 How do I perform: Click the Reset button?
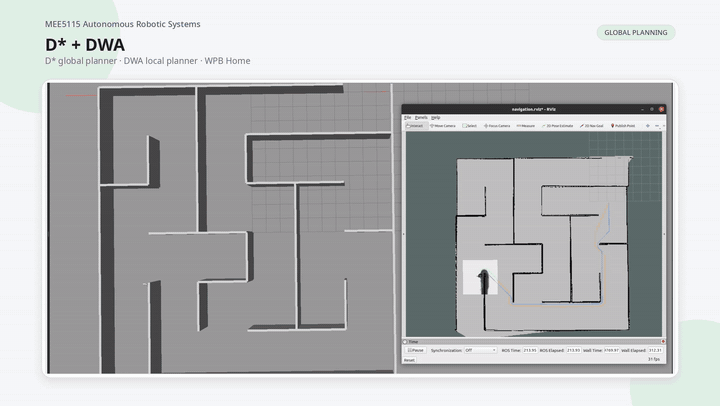point(409,360)
